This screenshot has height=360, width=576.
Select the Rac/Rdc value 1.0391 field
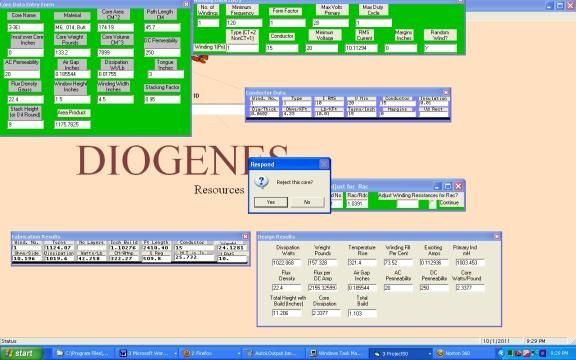click(x=357, y=204)
